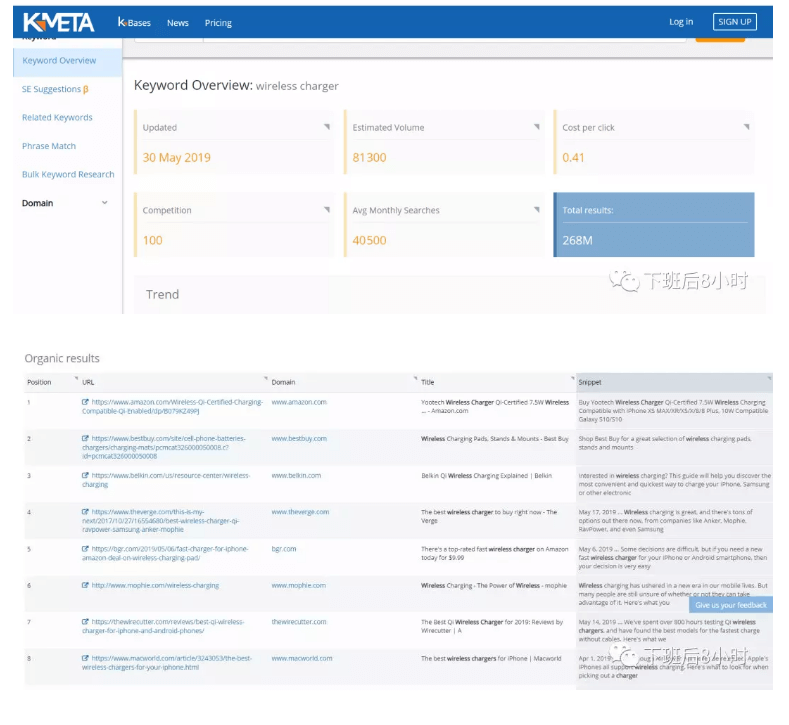
Task: Open the Position column filter arrow
Action: pos(75,379)
